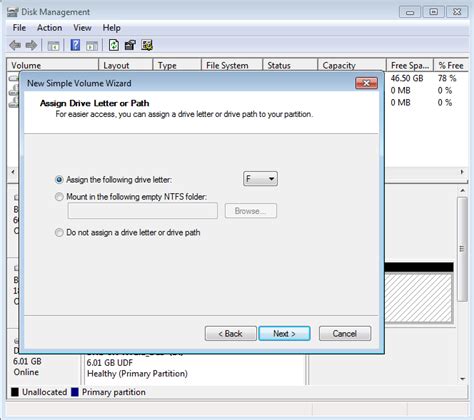474x420 pixels.
Task: Click the Unallocated legend black swatch
Action: point(15,392)
